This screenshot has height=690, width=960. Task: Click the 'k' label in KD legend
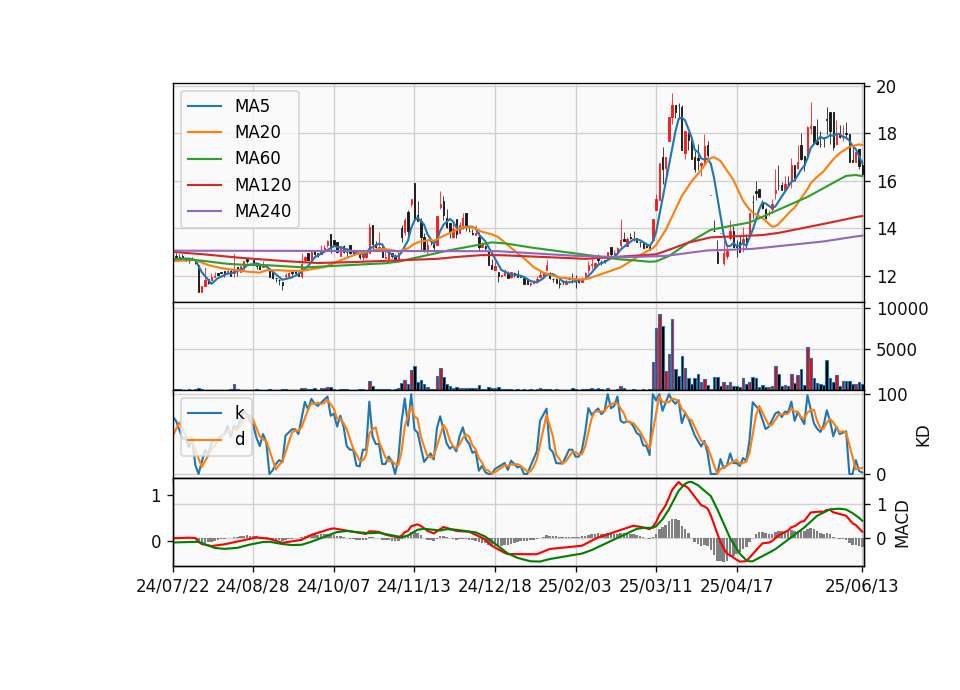pyautogui.click(x=239, y=413)
